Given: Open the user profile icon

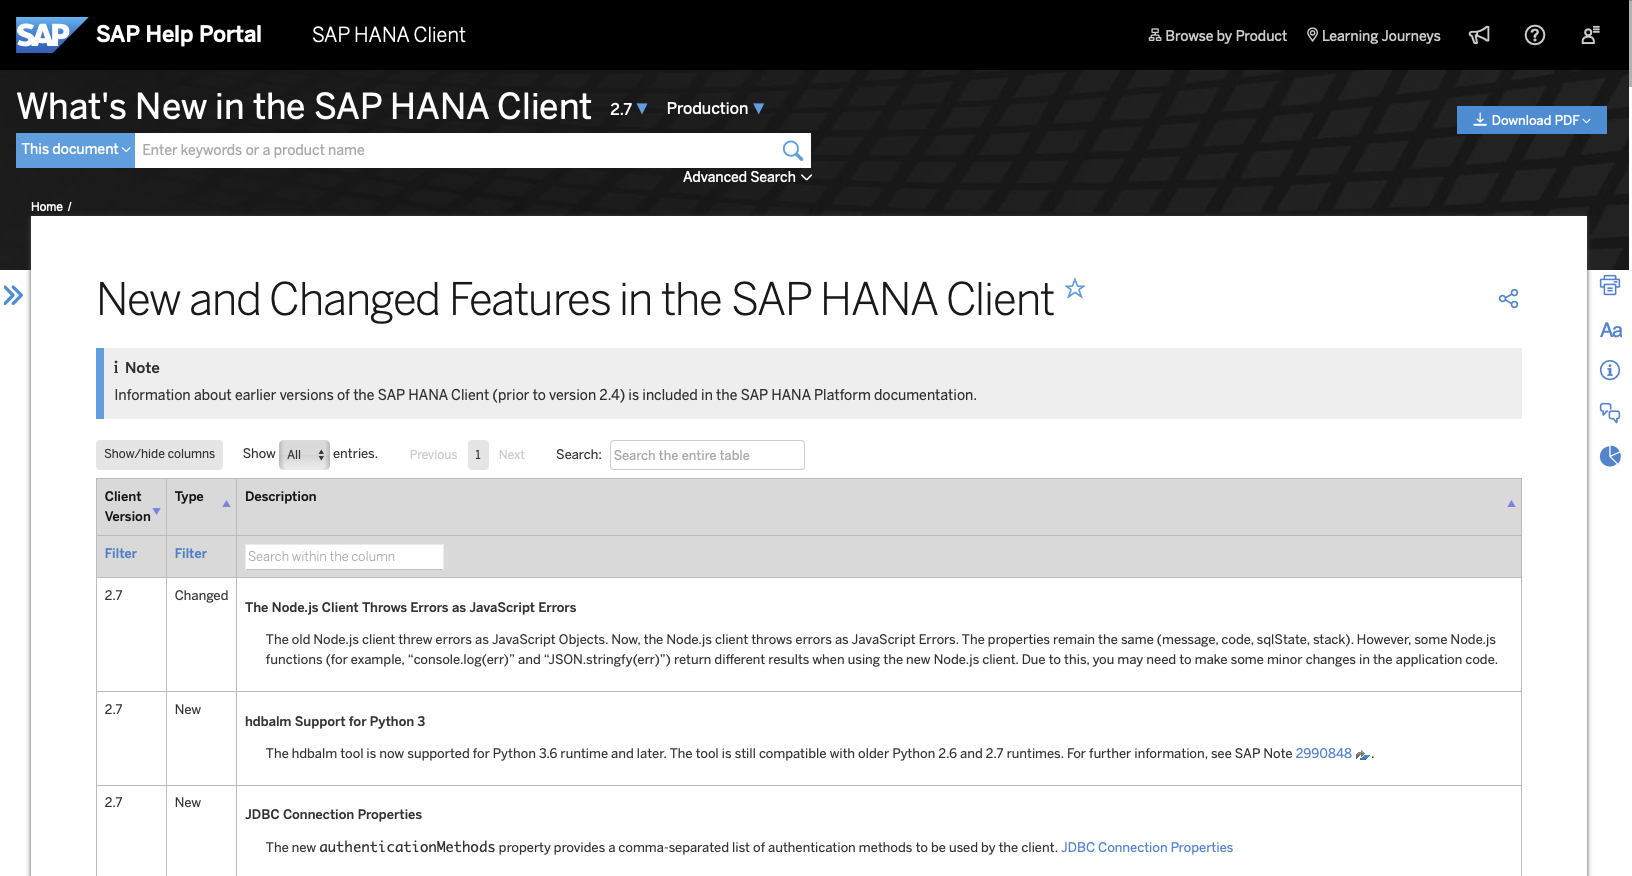Looking at the screenshot, I should (x=1590, y=35).
